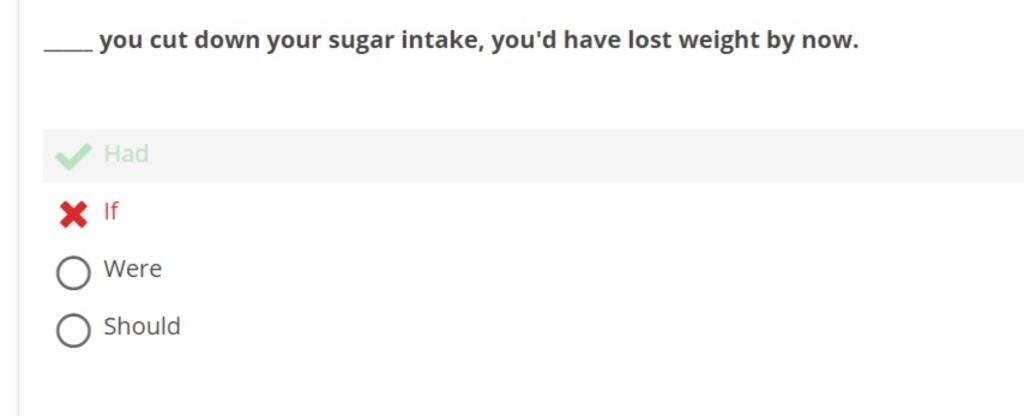Click the question sentence about sugar intake
This screenshot has width=1024, height=416.
click(451, 40)
